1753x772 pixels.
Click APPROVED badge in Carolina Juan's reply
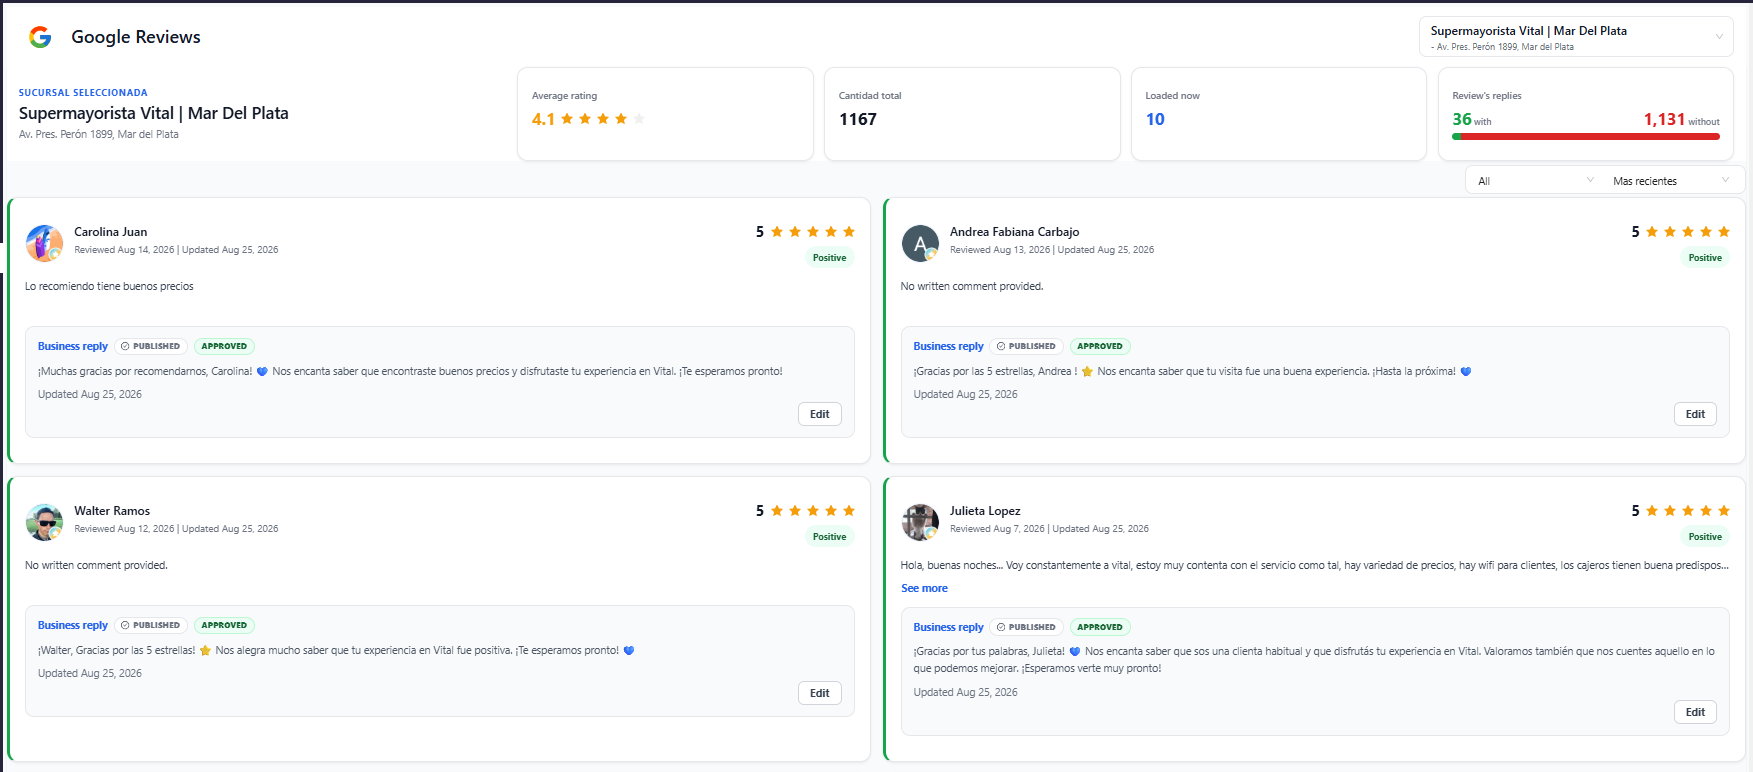pyautogui.click(x=224, y=346)
